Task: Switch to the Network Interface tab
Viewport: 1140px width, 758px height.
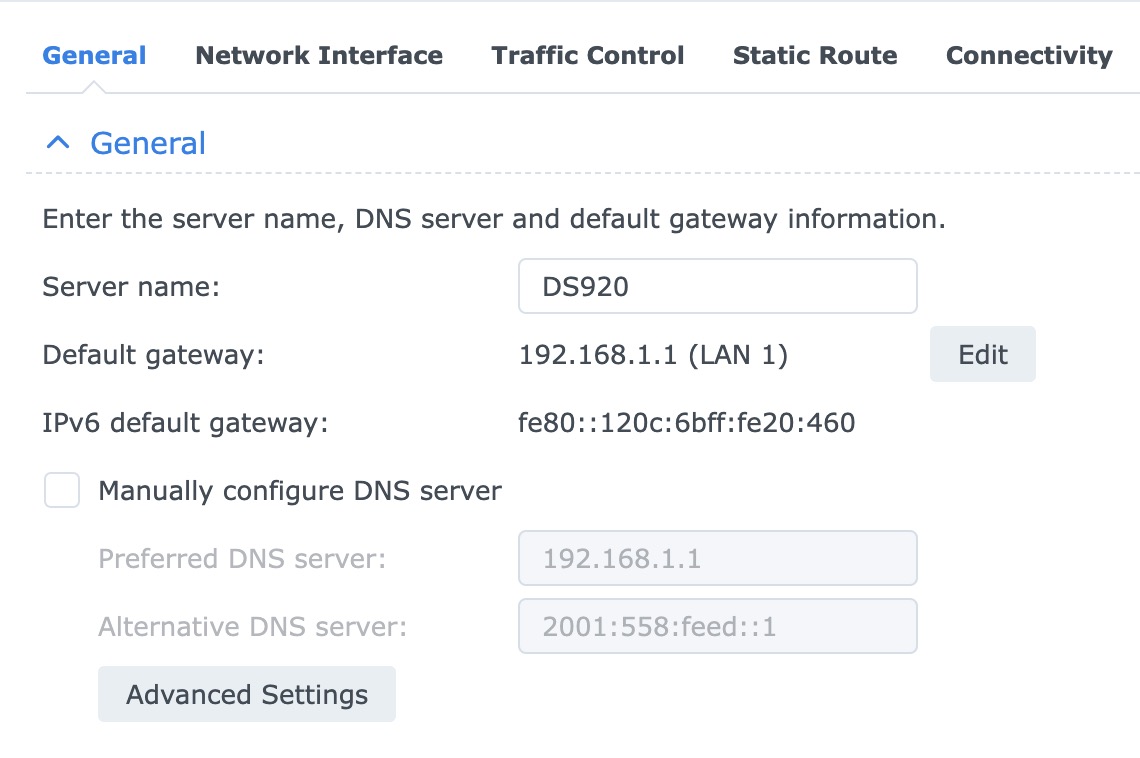Action: tap(319, 56)
